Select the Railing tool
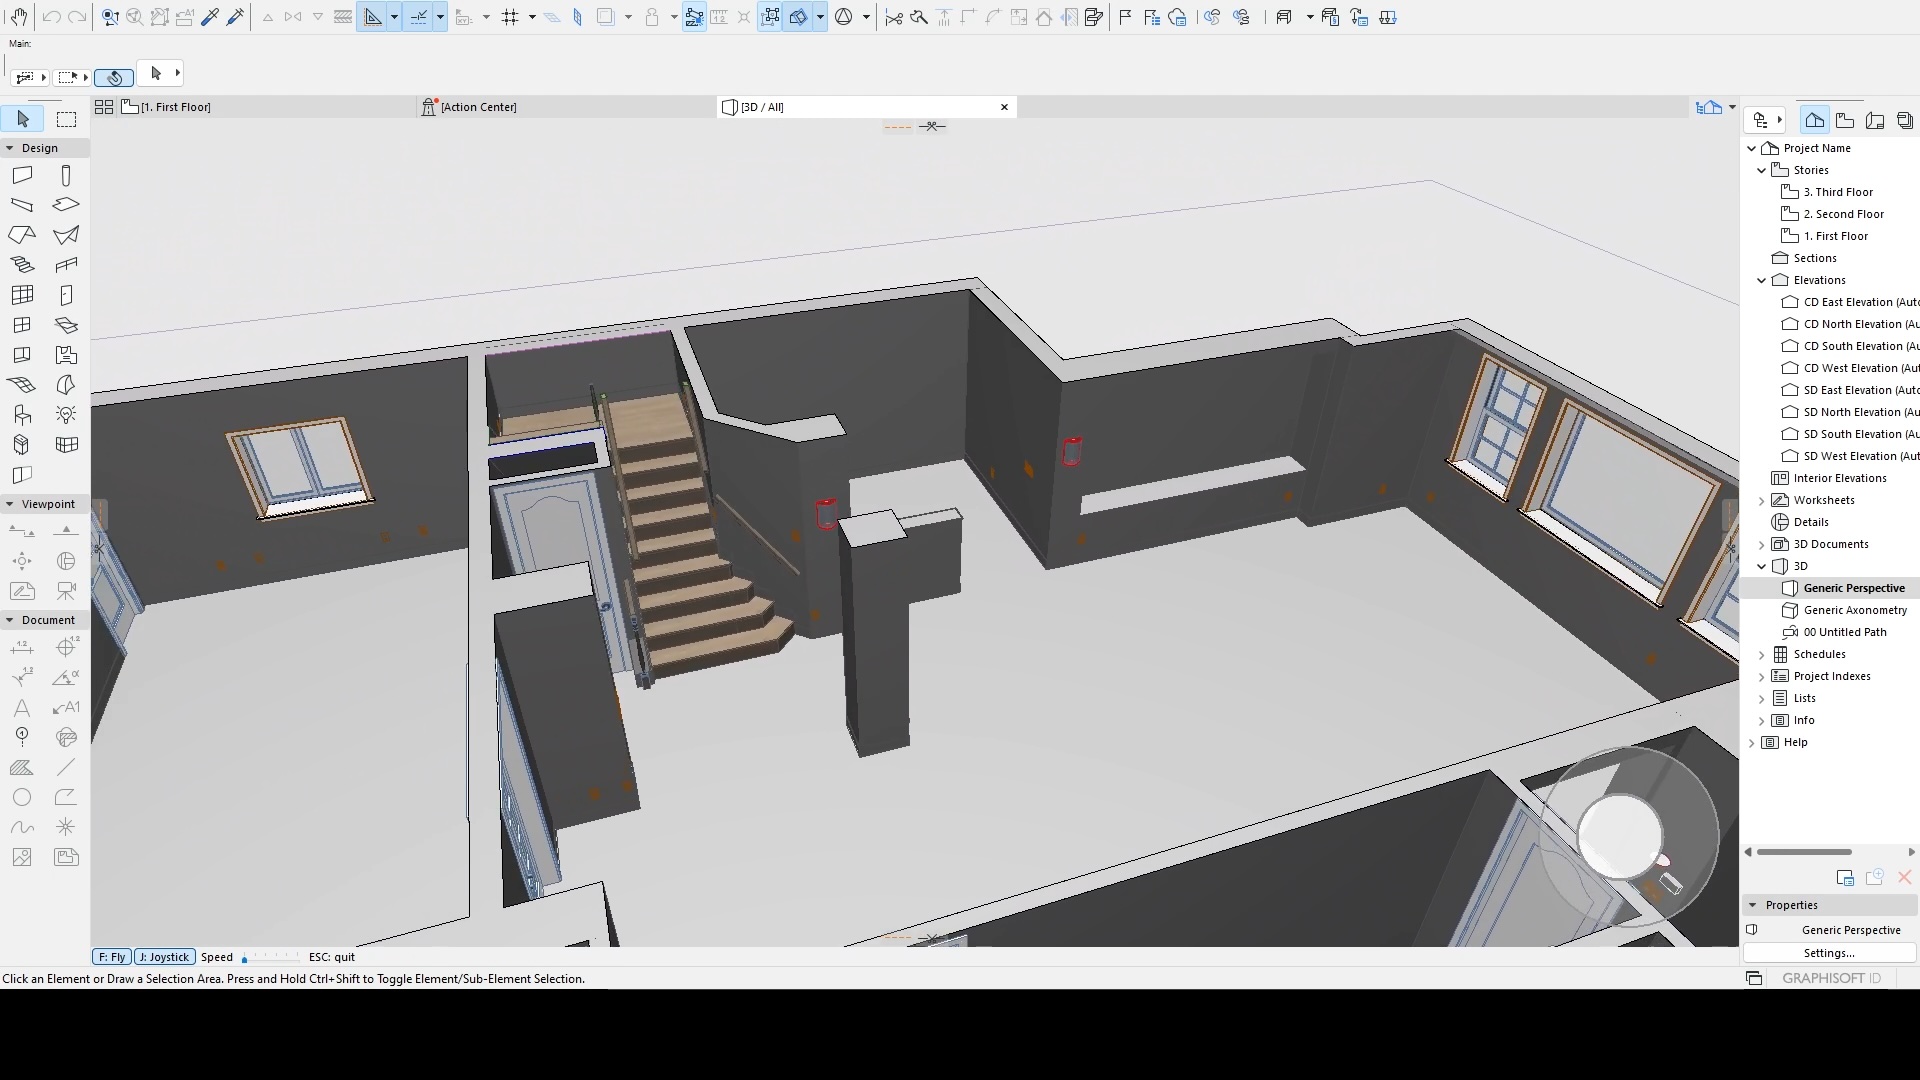 pos(66,265)
